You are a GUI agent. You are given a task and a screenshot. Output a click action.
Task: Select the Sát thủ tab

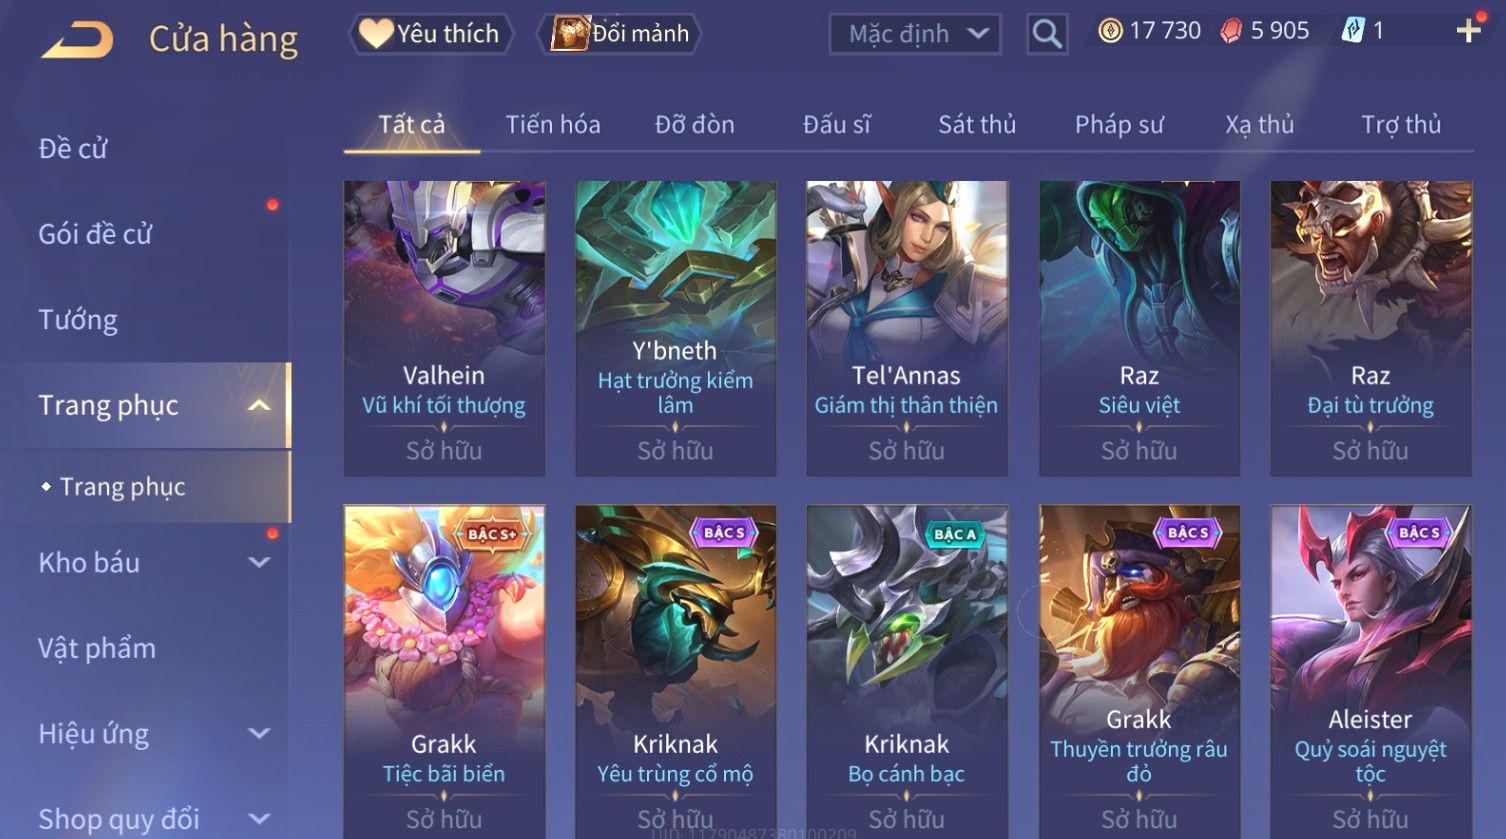[x=976, y=124]
